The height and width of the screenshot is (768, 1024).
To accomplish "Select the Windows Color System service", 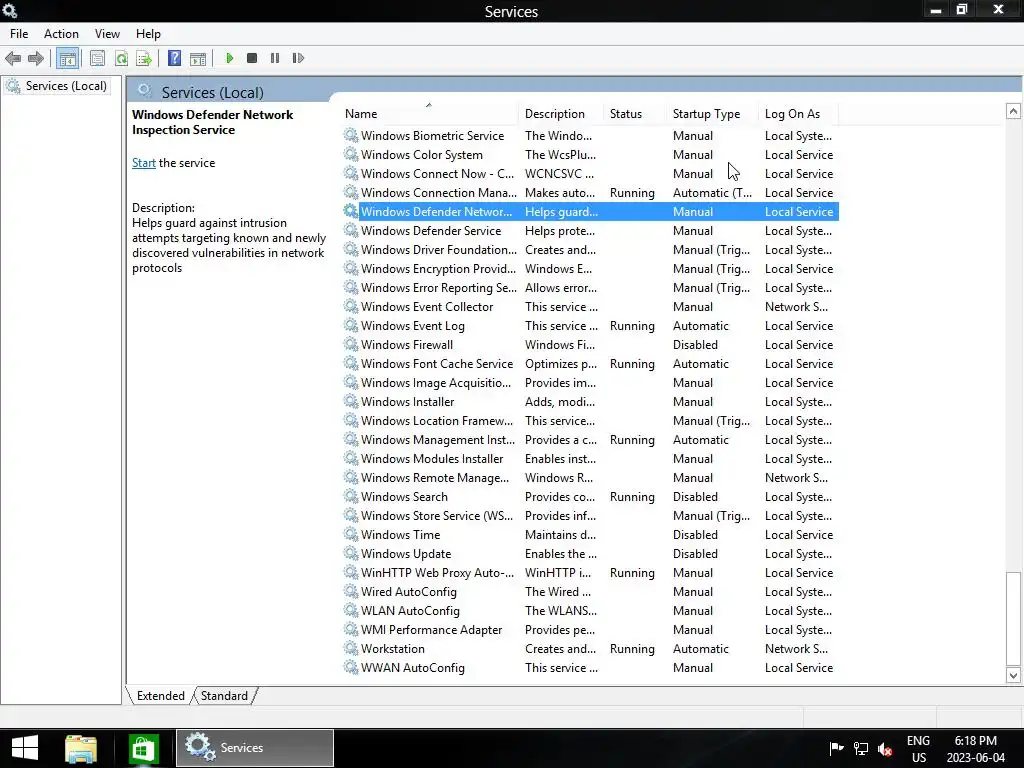I will (590, 155).
